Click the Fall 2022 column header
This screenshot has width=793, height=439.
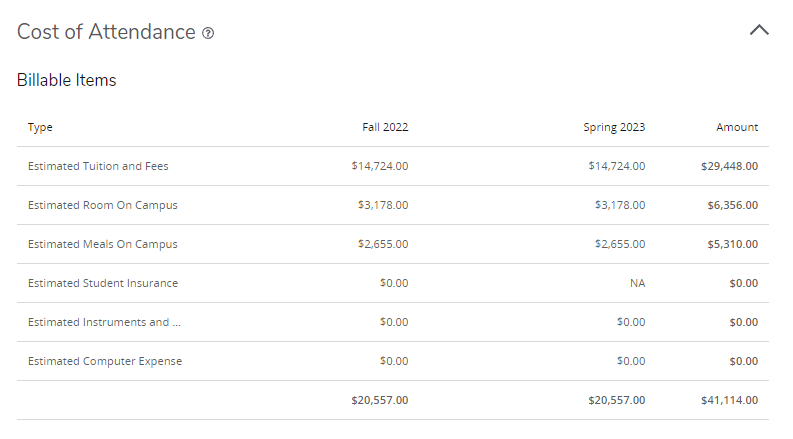point(385,127)
